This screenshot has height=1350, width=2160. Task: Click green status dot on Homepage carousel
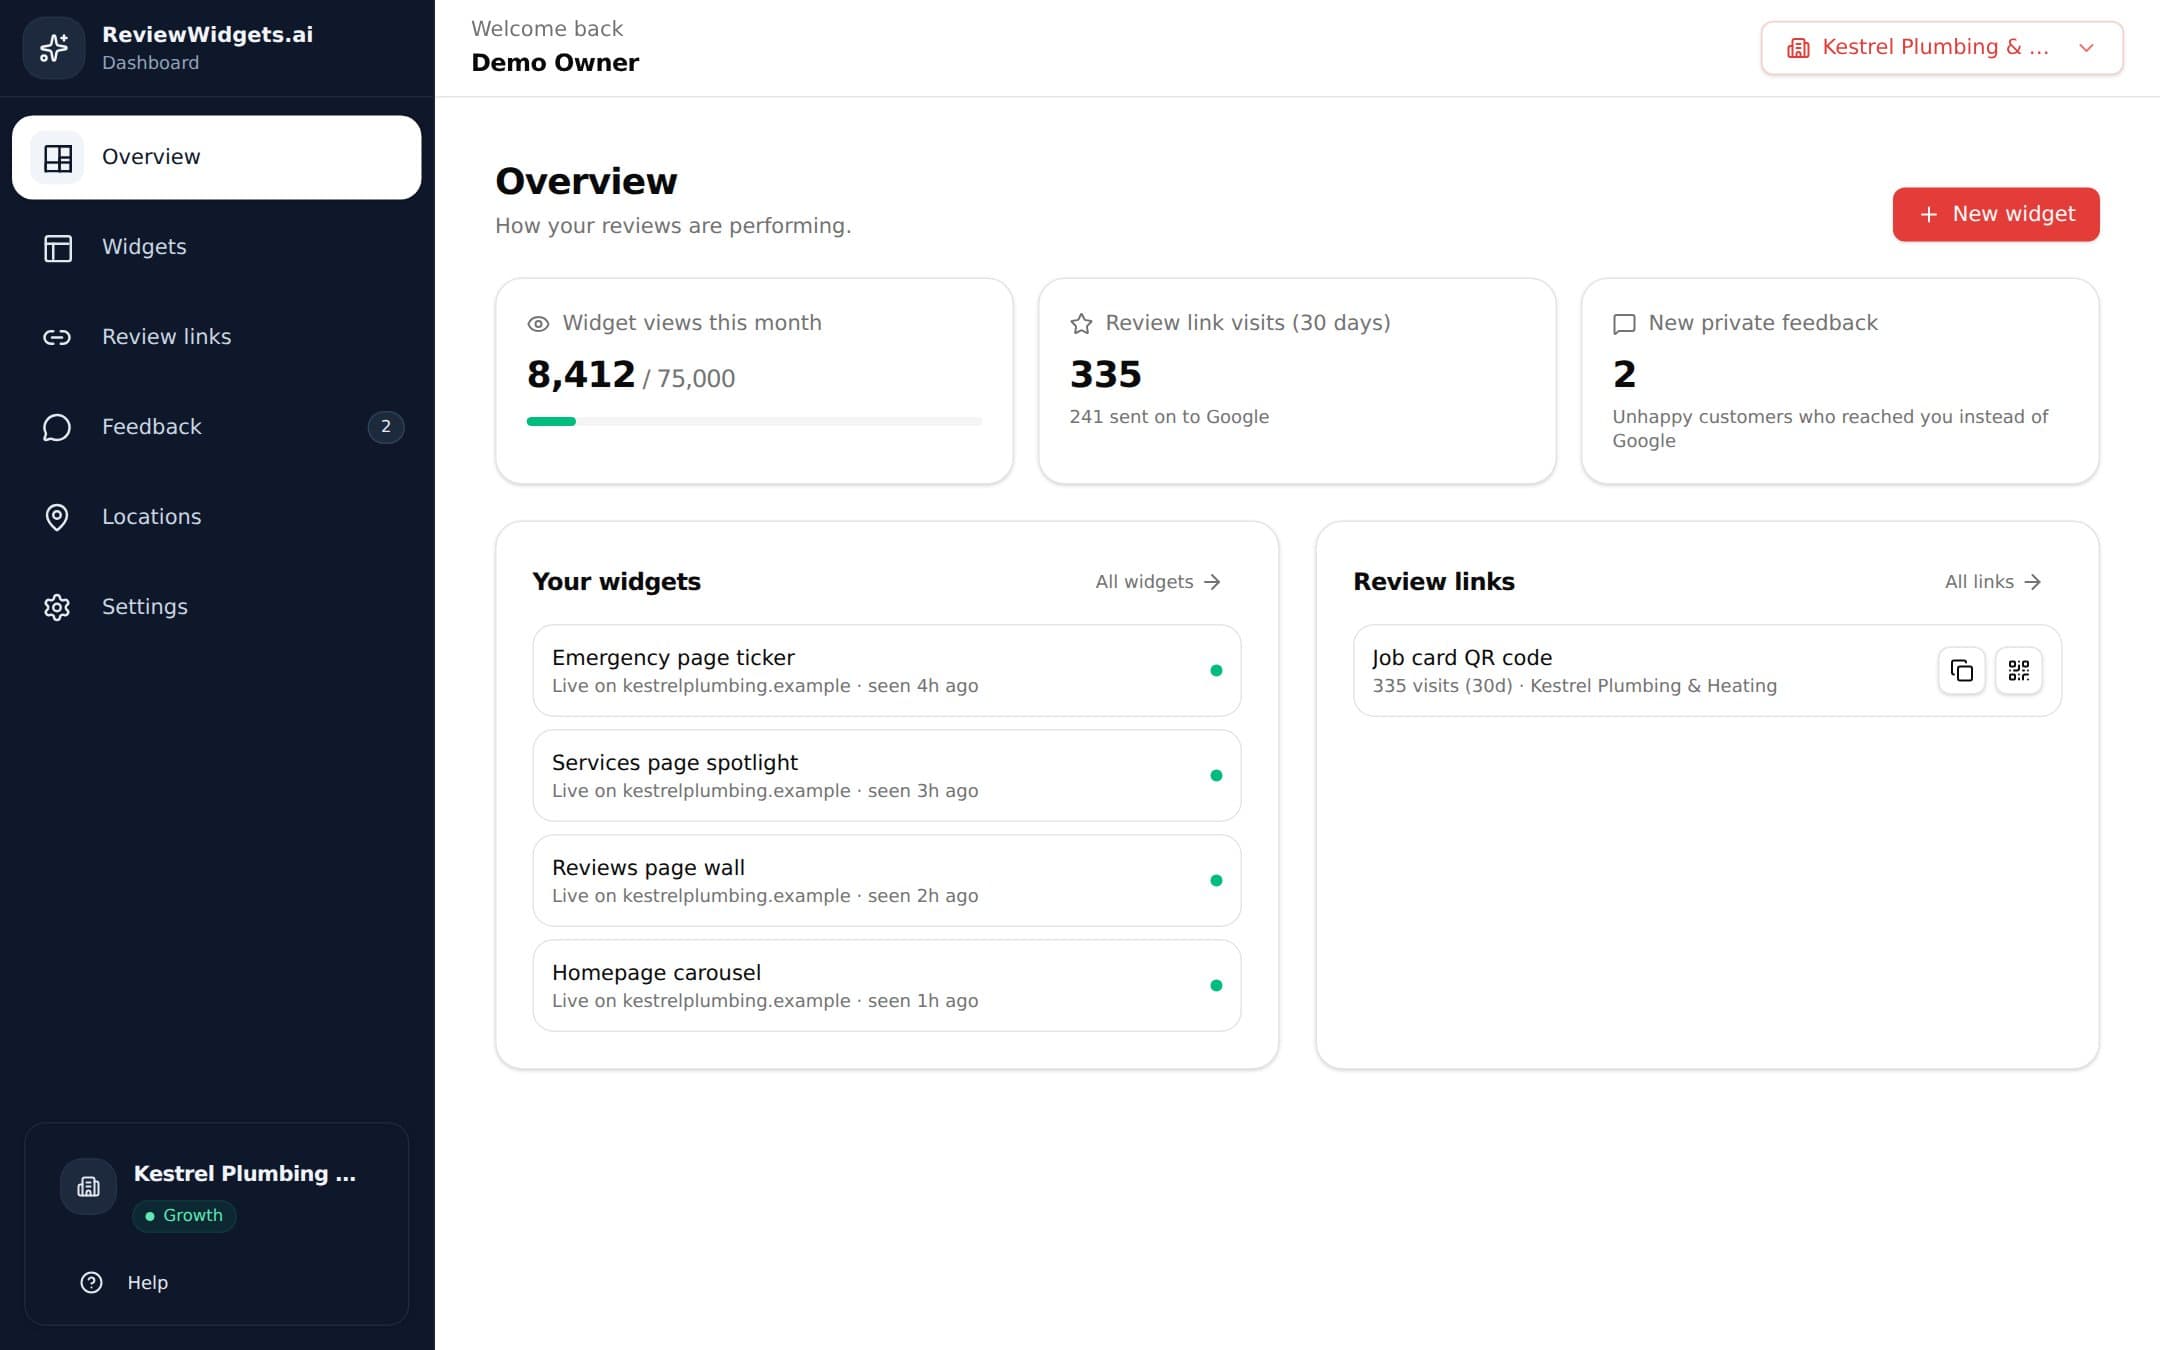pyautogui.click(x=1216, y=986)
